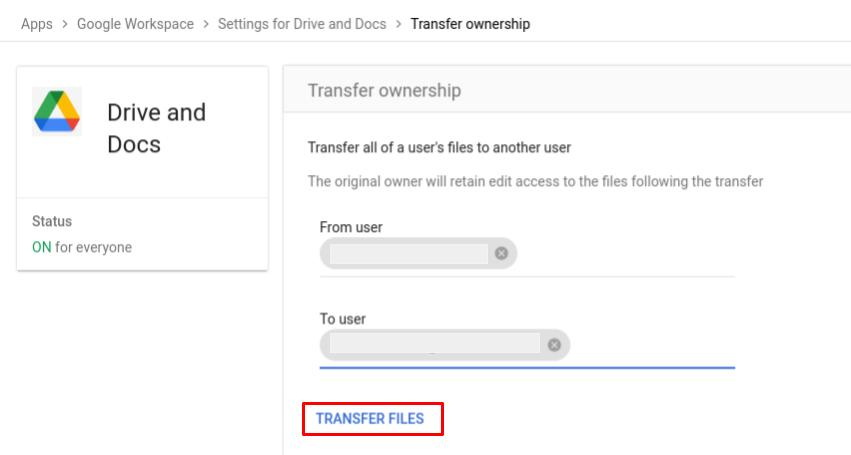Click the Status label in Drive card
The image size is (851, 455).
tap(52, 221)
